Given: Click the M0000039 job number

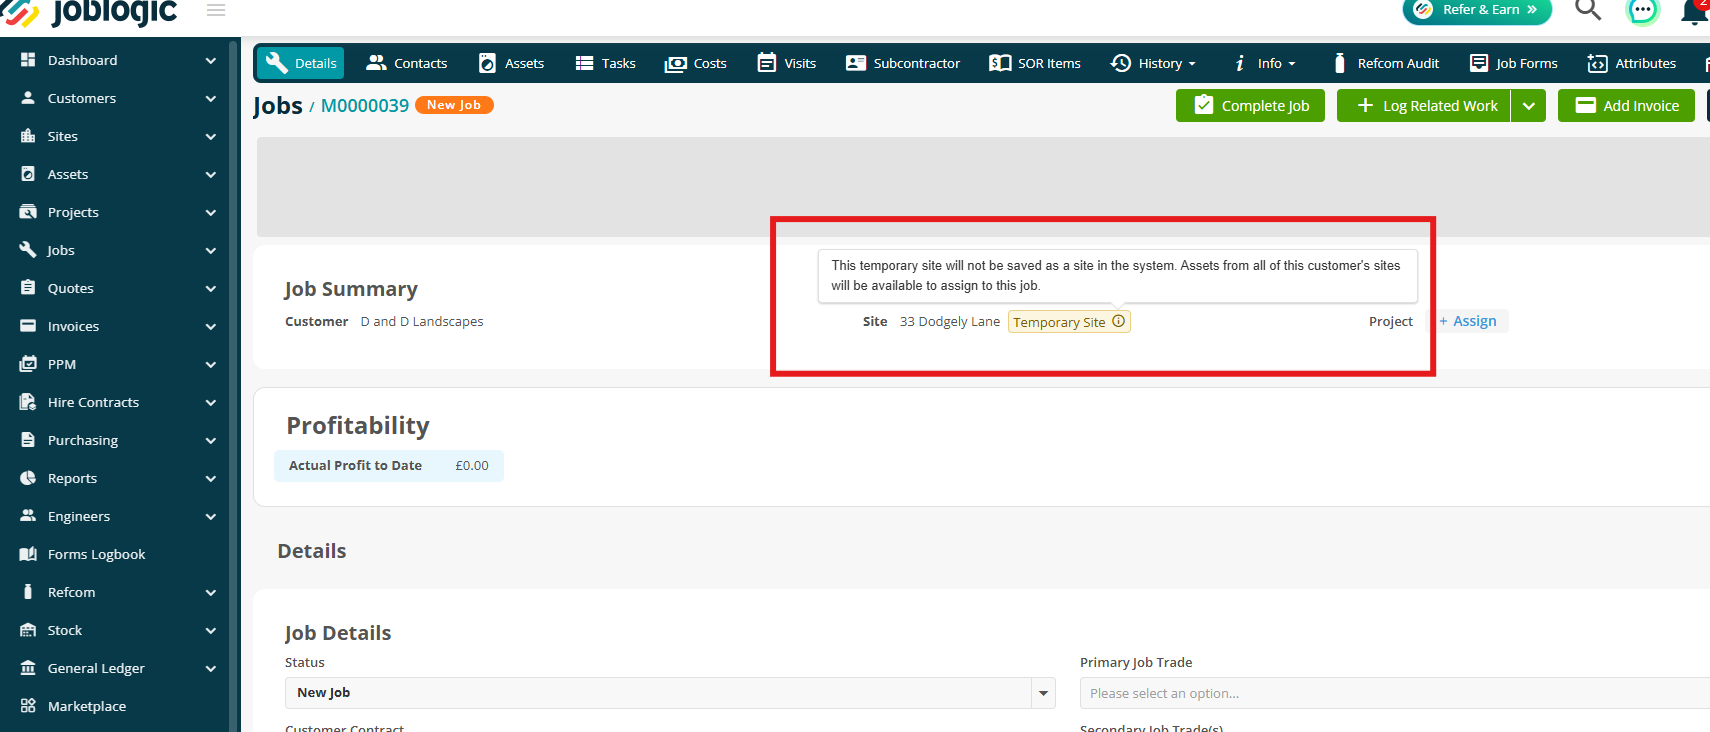Looking at the screenshot, I should click(365, 106).
